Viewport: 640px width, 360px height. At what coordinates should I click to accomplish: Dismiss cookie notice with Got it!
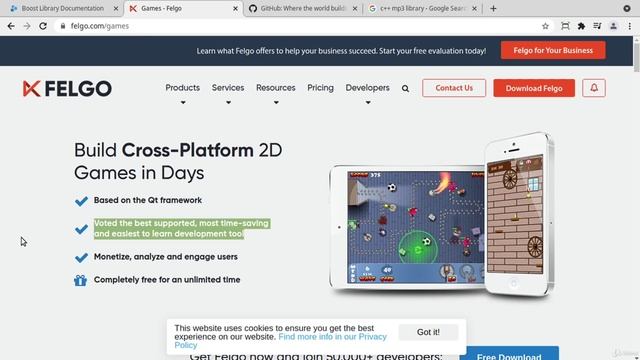coord(428,332)
